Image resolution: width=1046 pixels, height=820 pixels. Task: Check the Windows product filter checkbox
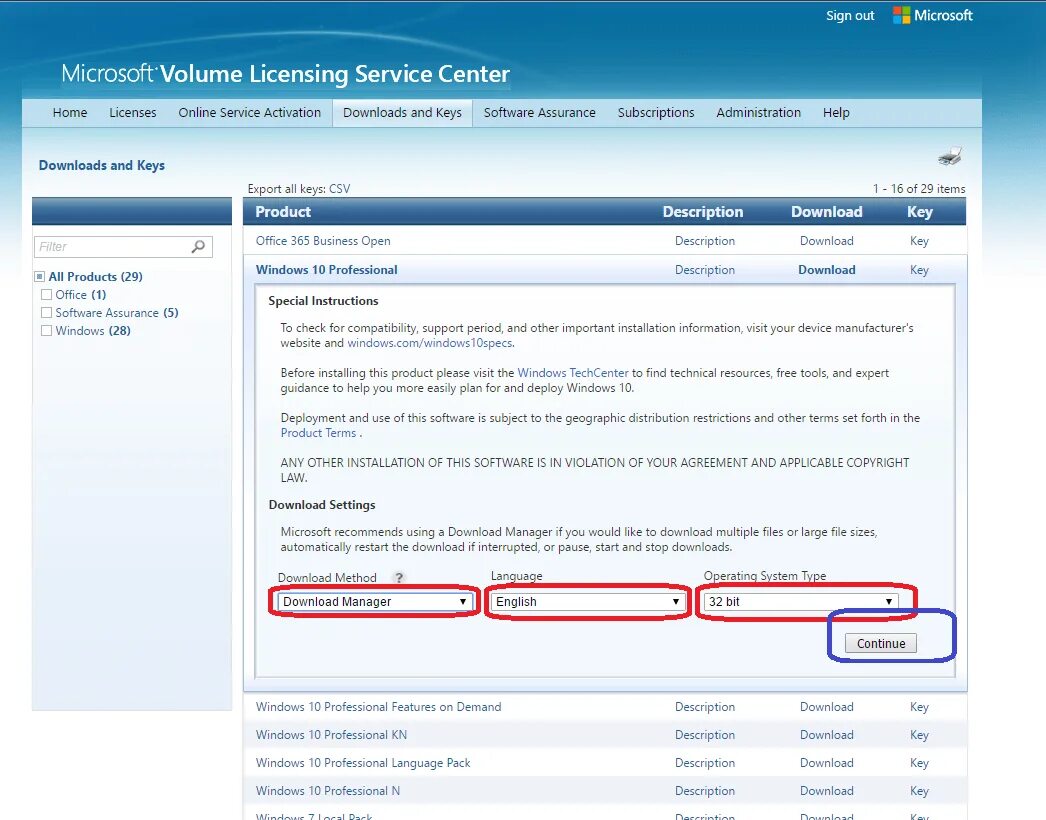(46, 330)
